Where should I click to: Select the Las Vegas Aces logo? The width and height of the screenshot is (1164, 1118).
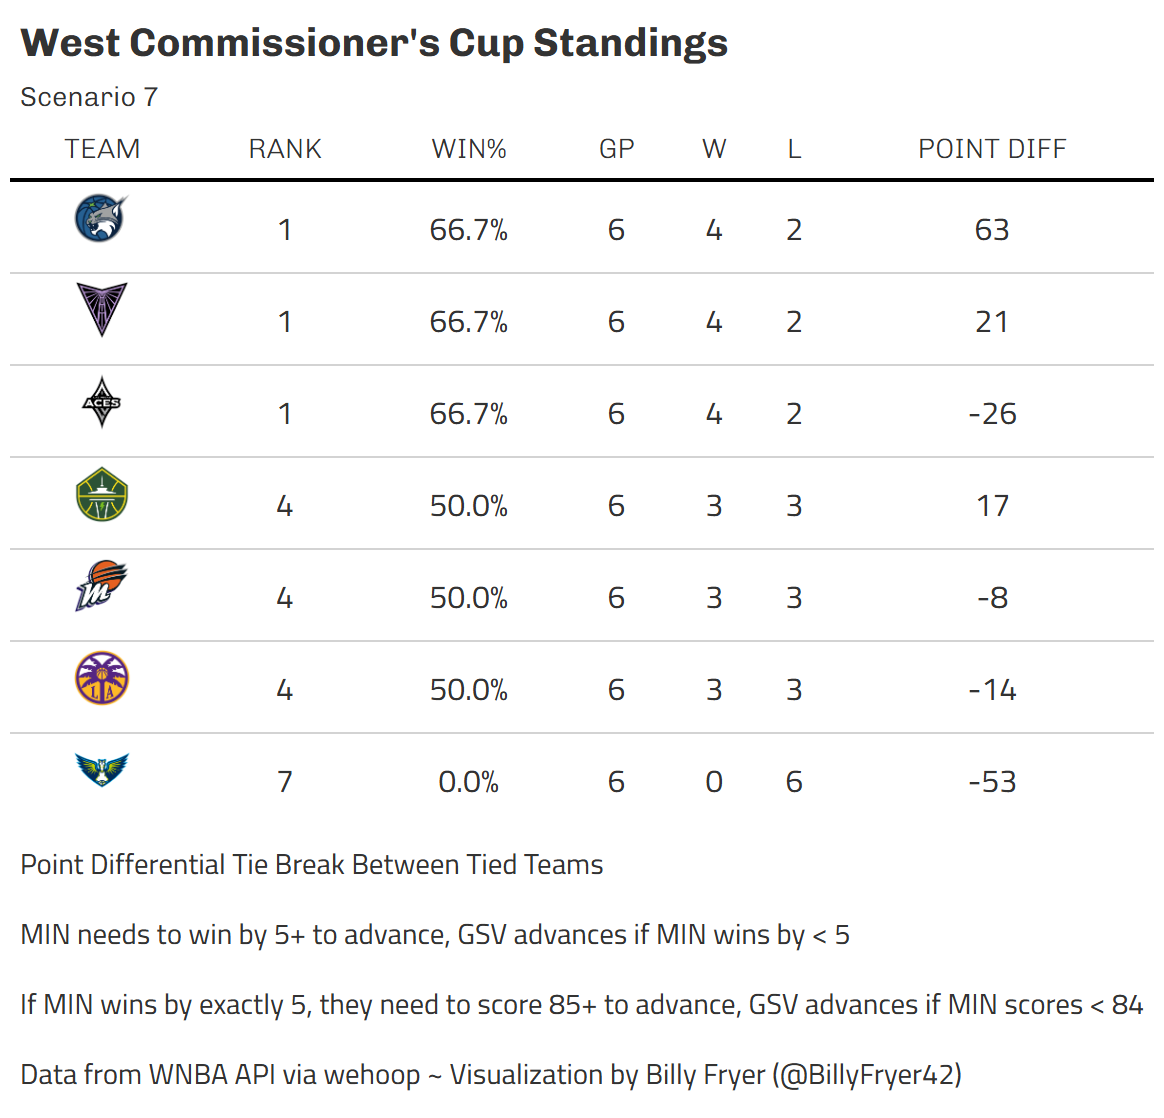102,402
